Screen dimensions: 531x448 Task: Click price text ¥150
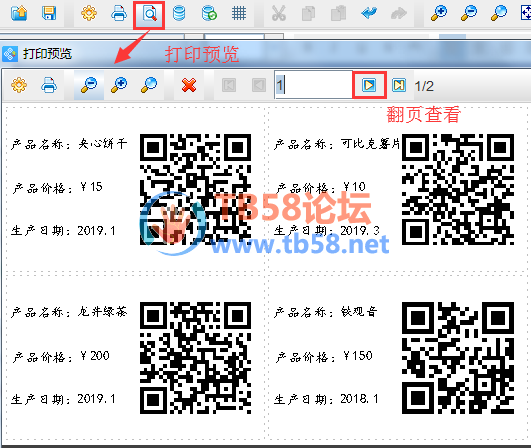pyautogui.click(x=358, y=356)
